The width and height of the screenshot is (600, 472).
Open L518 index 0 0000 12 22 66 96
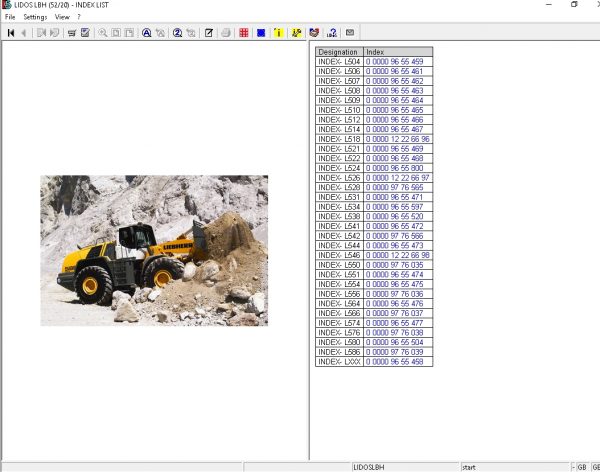[398, 139]
